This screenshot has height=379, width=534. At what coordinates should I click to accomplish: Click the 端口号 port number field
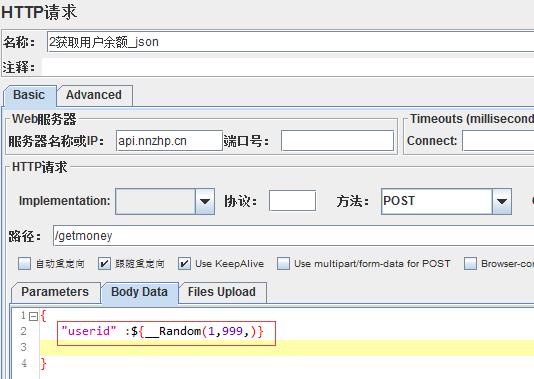click(337, 141)
